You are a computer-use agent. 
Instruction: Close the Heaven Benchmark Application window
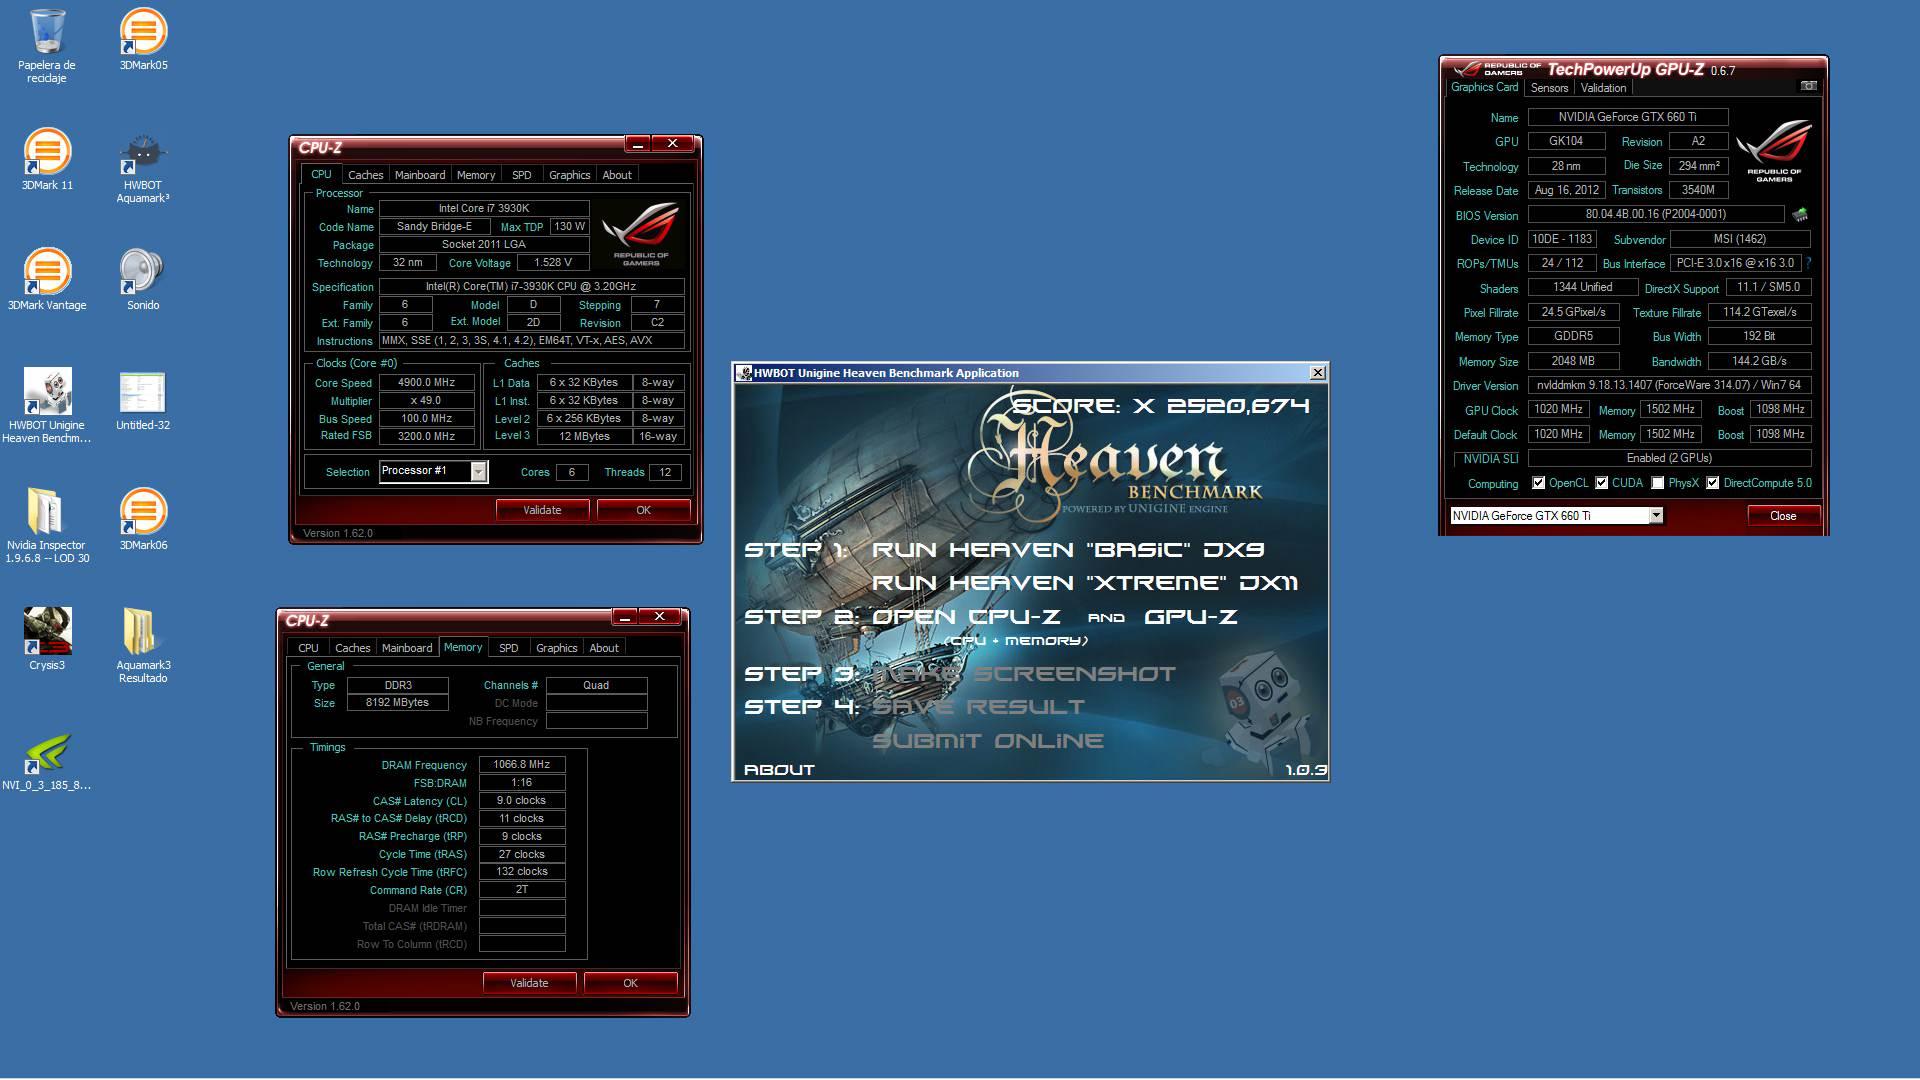coord(1318,373)
